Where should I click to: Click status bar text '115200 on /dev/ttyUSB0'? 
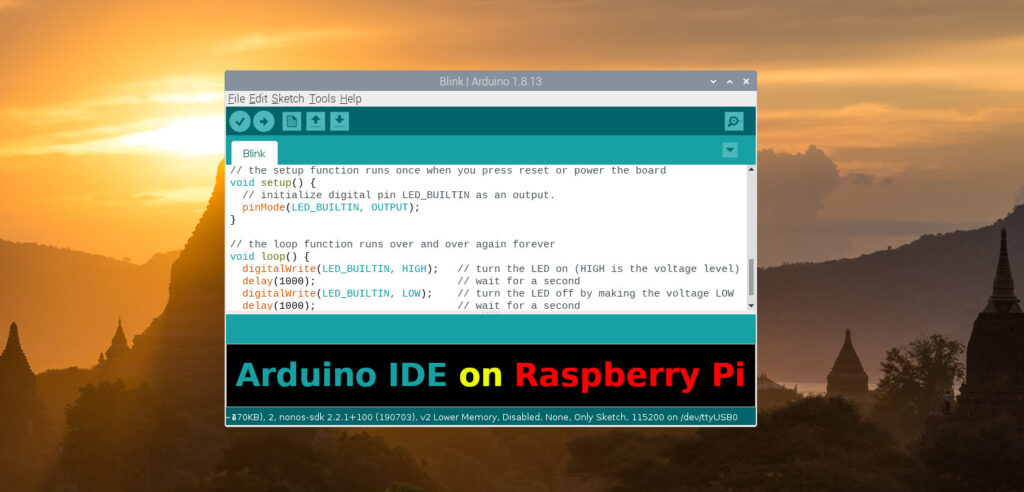(x=684, y=417)
